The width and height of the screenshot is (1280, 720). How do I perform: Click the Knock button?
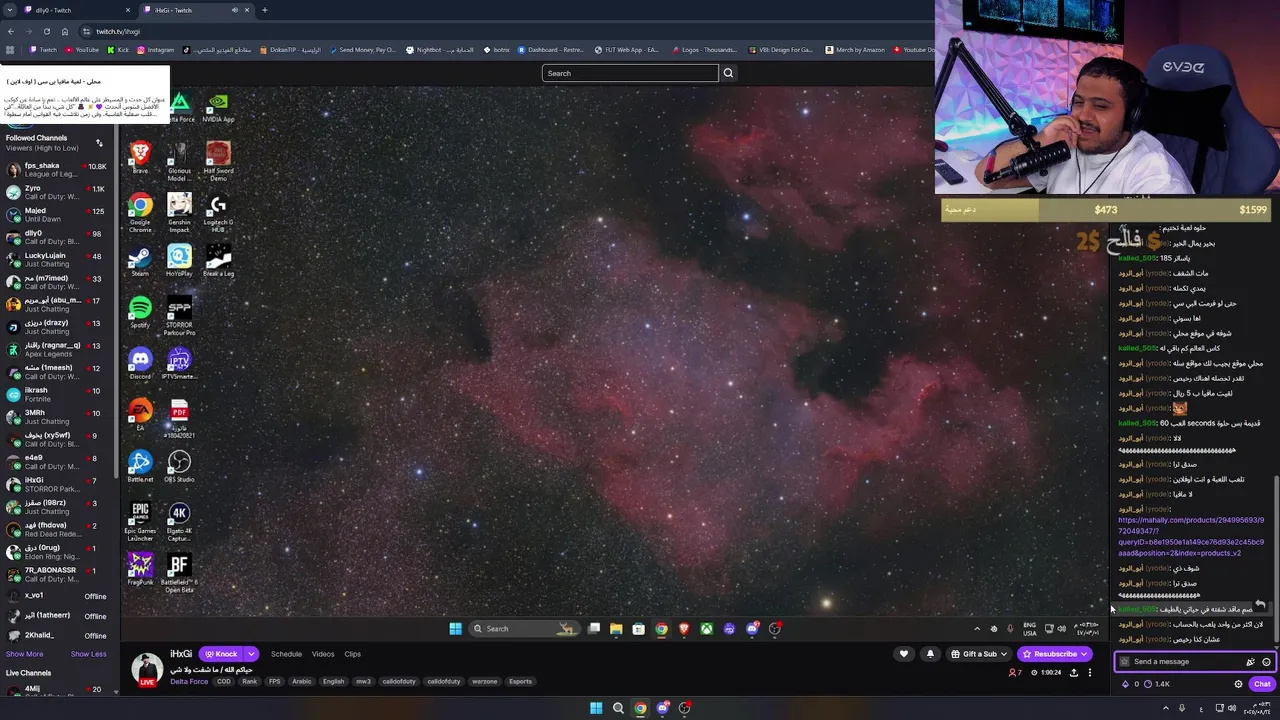click(x=221, y=654)
